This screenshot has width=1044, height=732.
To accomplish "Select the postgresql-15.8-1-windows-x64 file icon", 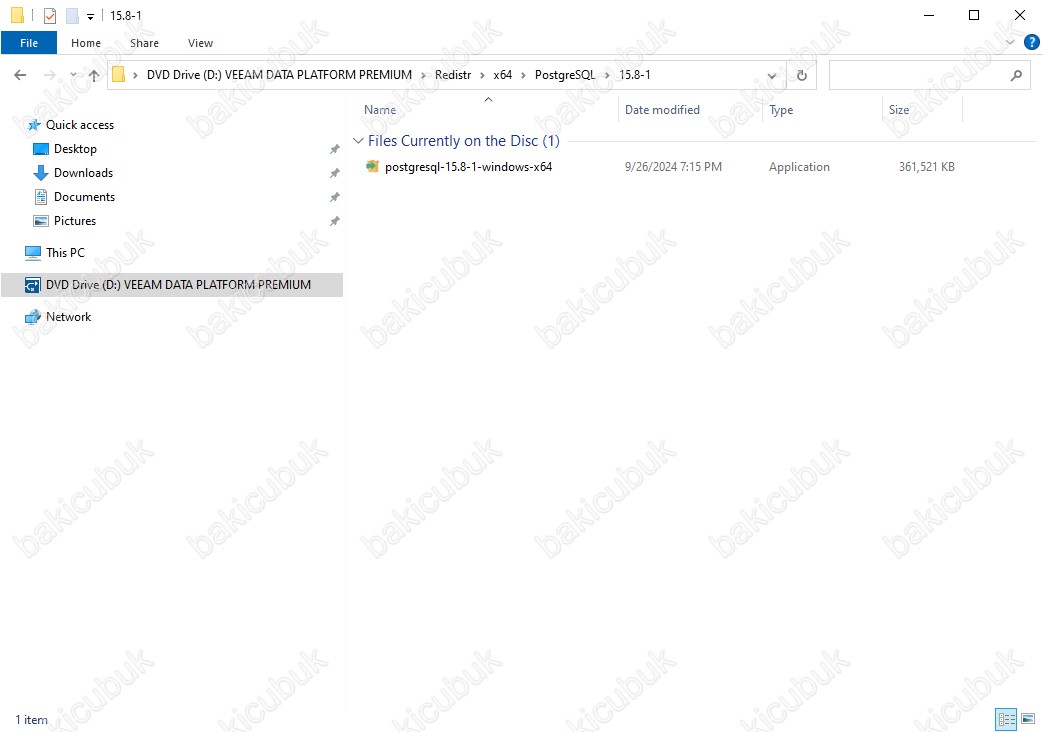I will point(373,166).
